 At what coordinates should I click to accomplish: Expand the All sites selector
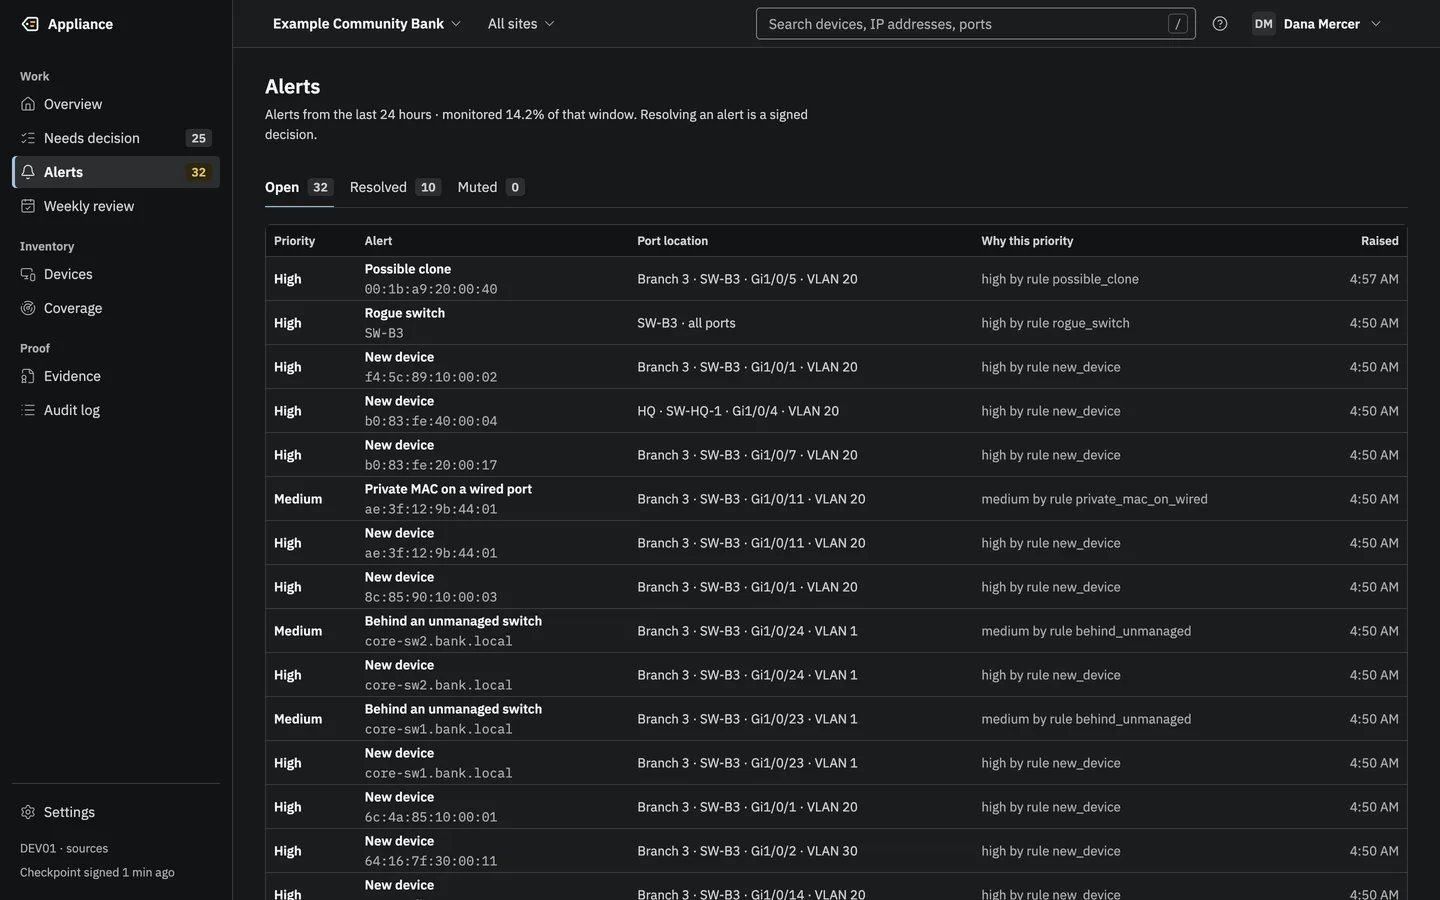coord(521,24)
